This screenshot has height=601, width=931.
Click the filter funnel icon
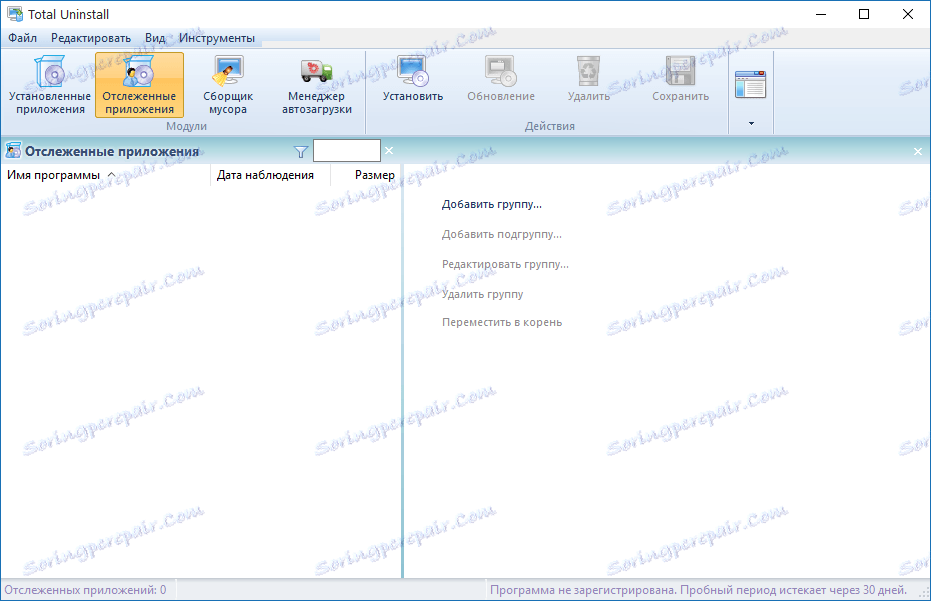[x=300, y=152]
